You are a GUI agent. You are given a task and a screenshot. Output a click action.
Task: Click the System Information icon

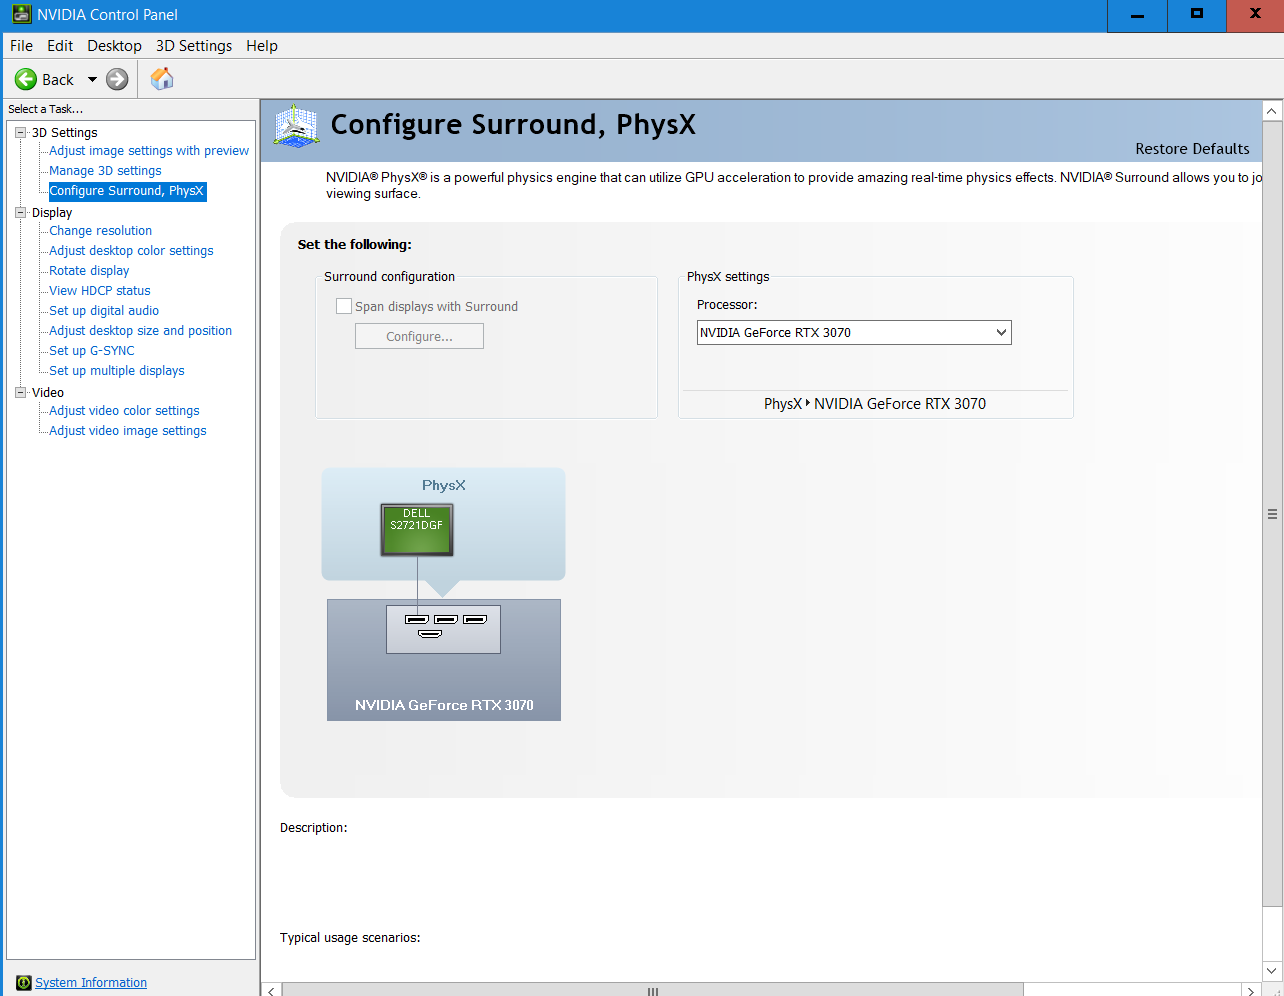pos(24,983)
